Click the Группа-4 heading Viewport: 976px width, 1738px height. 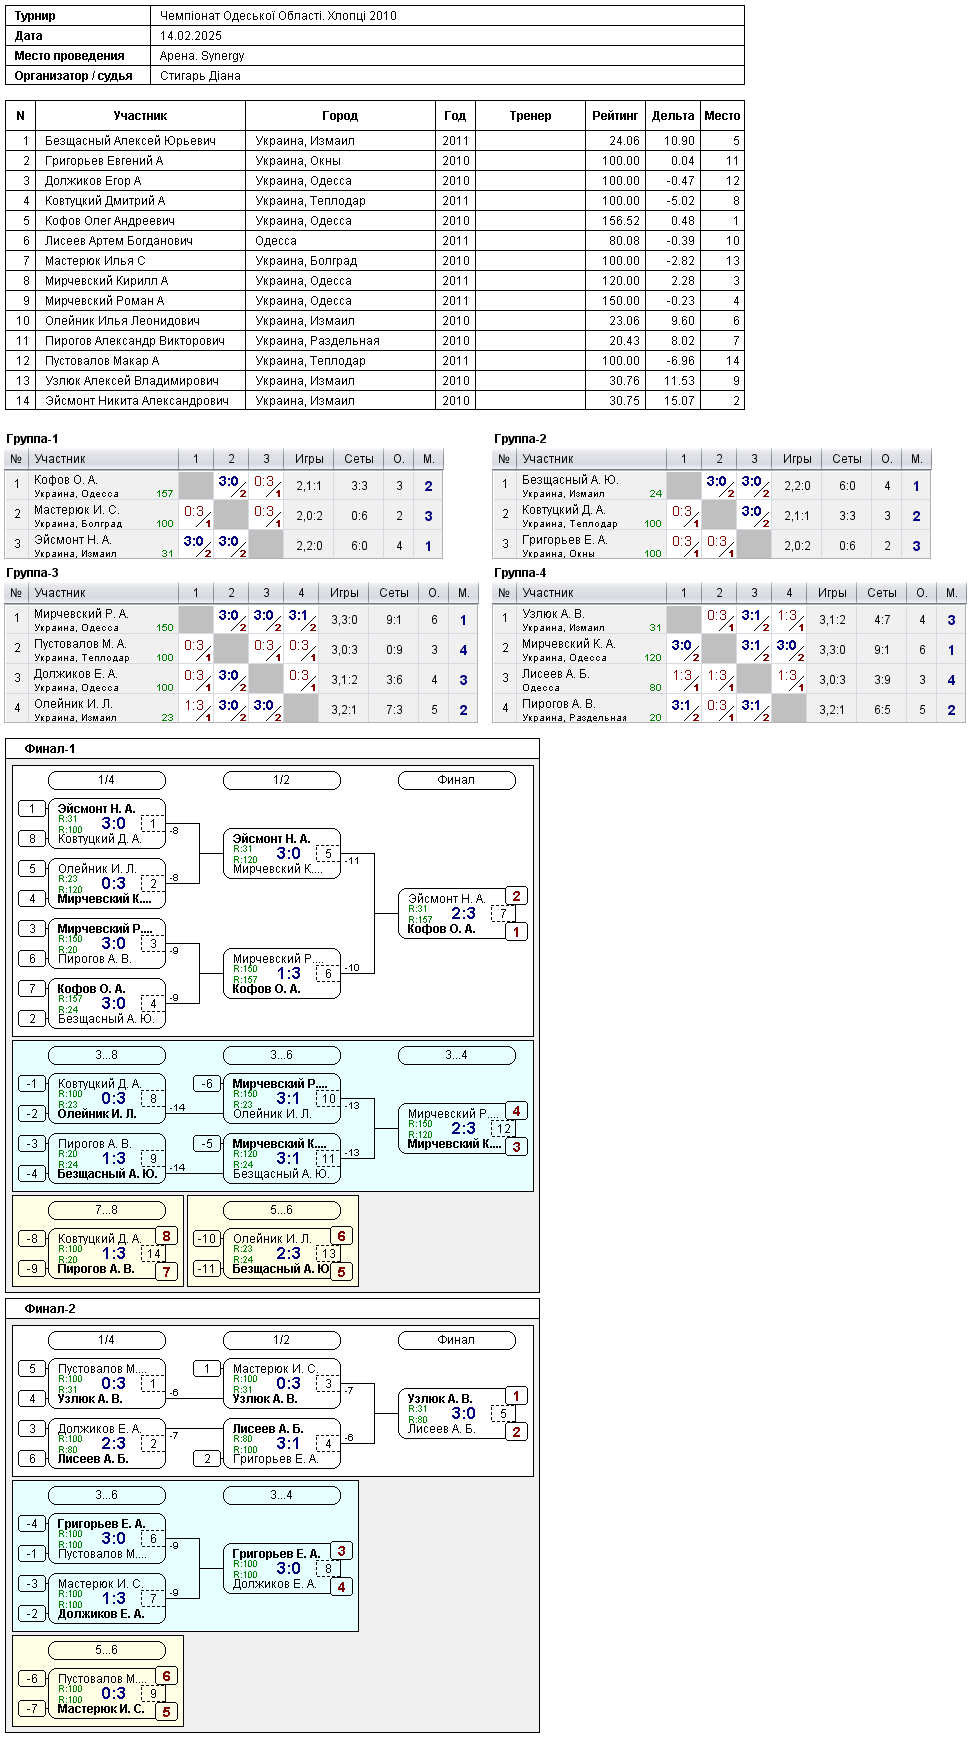pos(520,573)
